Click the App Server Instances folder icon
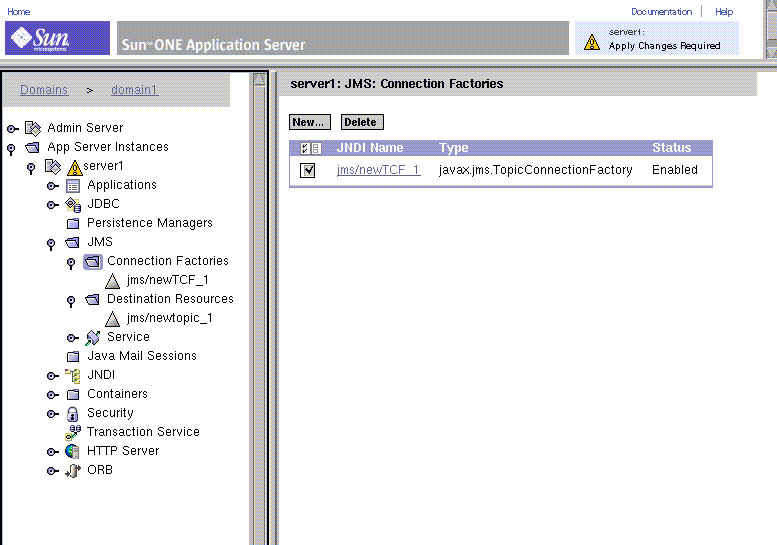This screenshot has height=545, width=777. 32,147
